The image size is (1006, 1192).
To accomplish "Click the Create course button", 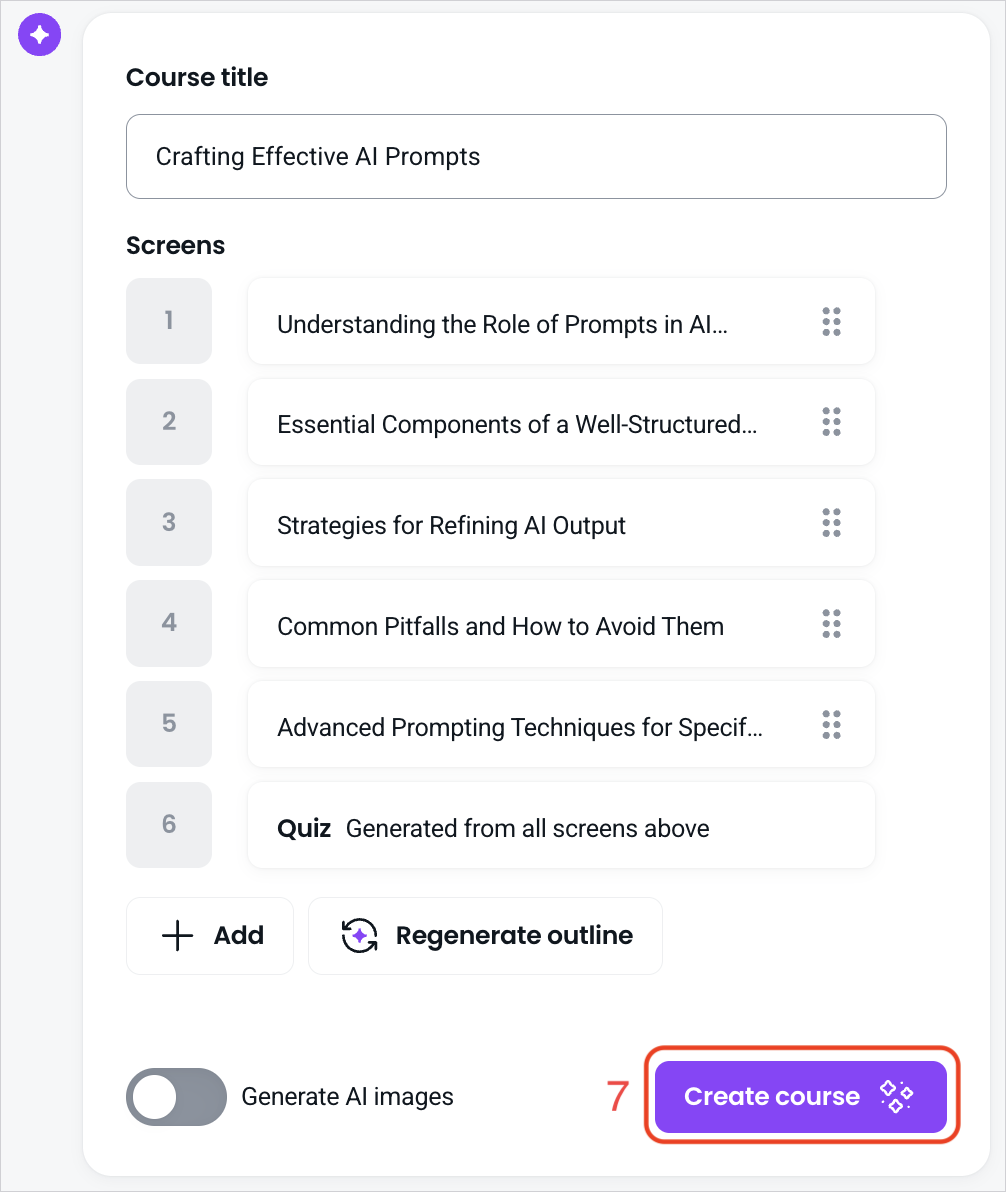I will pos(801,1096).
